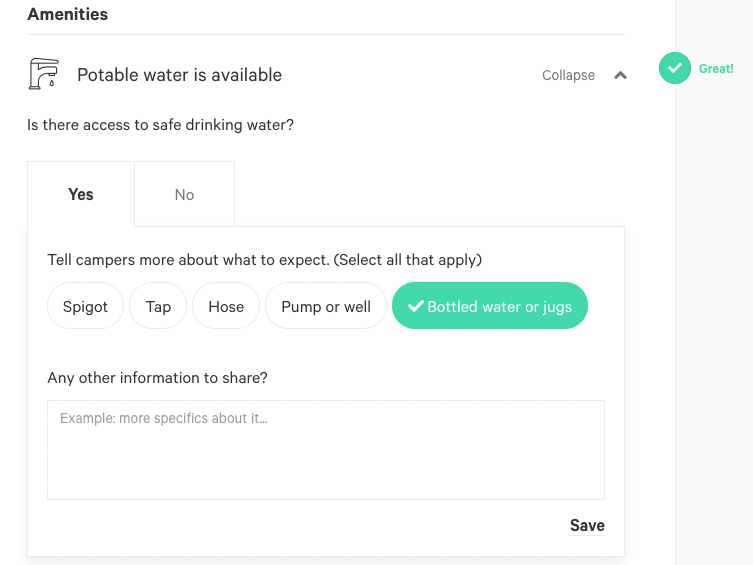Select the Yes tab

click(81, 194)
